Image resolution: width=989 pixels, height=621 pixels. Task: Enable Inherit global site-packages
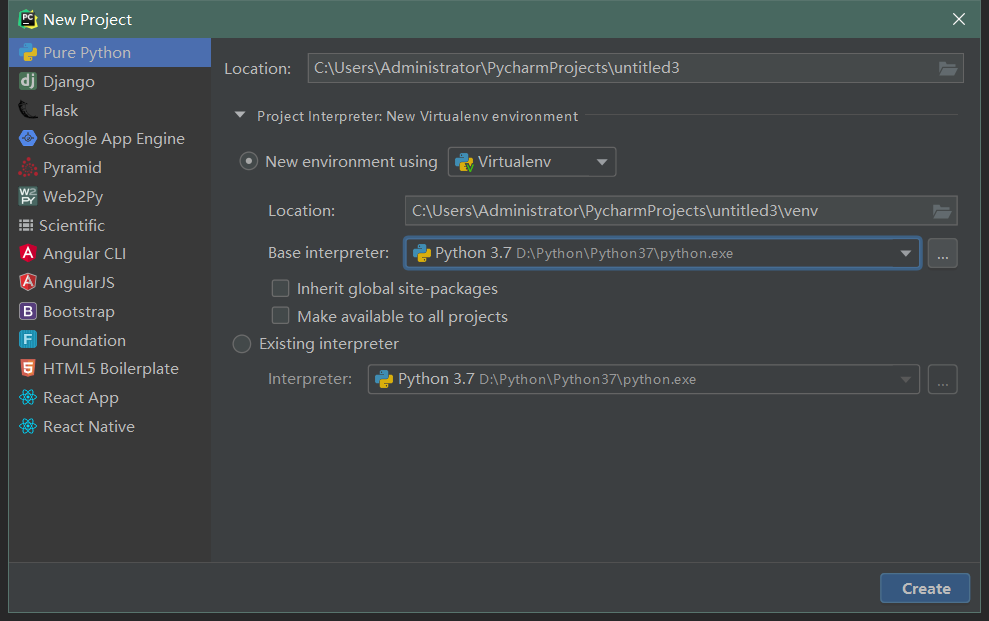coord(281,289)
